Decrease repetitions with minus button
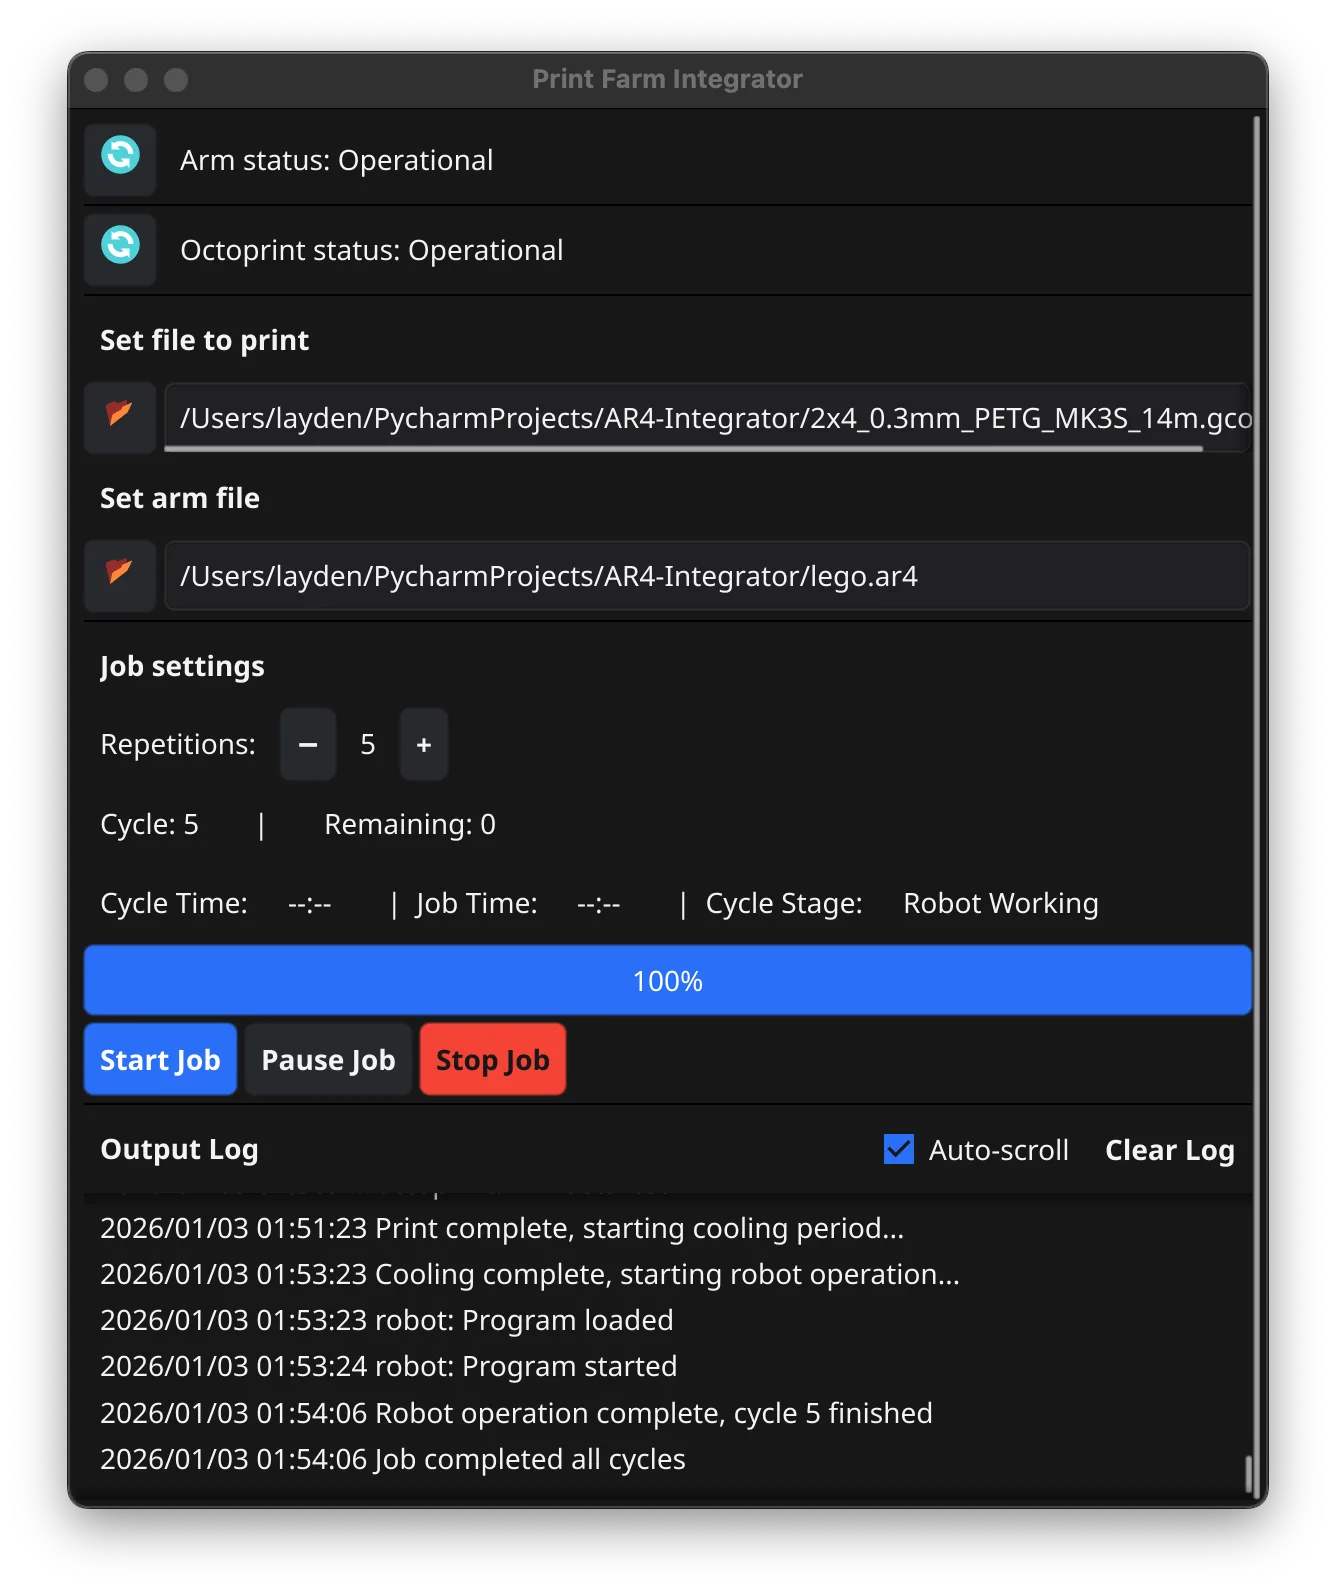The height and width of the screenshot is (1592, 1336). (308, 744)
